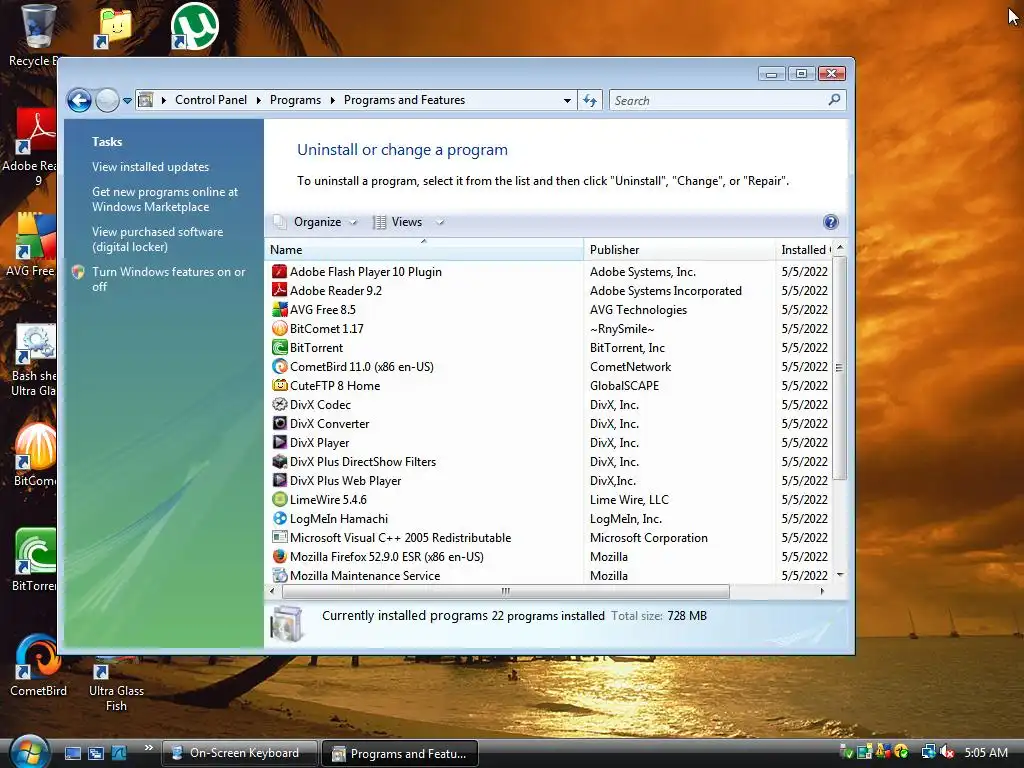Select the BitTorrent entry icon in list
This screenshot has height=768, width=1024.
(x=280, y=347)
